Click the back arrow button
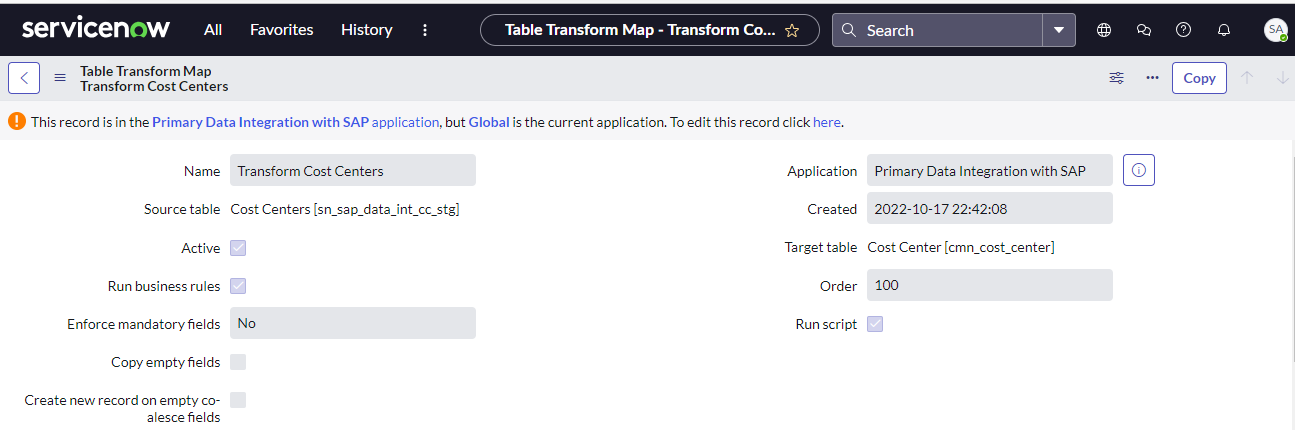 pyautogui.click(x=24, y=78)
